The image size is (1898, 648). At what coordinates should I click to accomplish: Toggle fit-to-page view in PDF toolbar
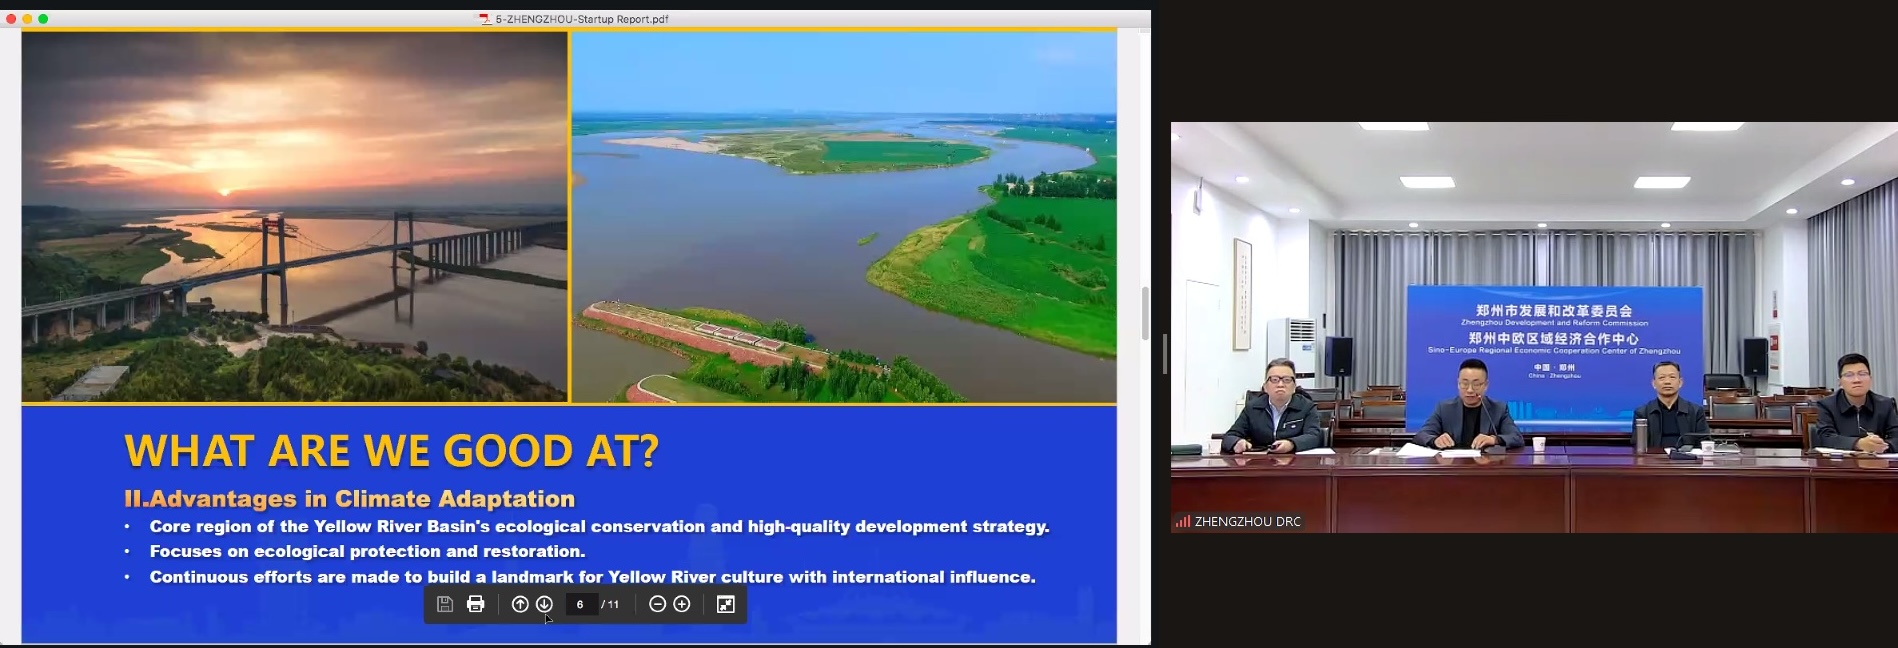pos(726,604)
